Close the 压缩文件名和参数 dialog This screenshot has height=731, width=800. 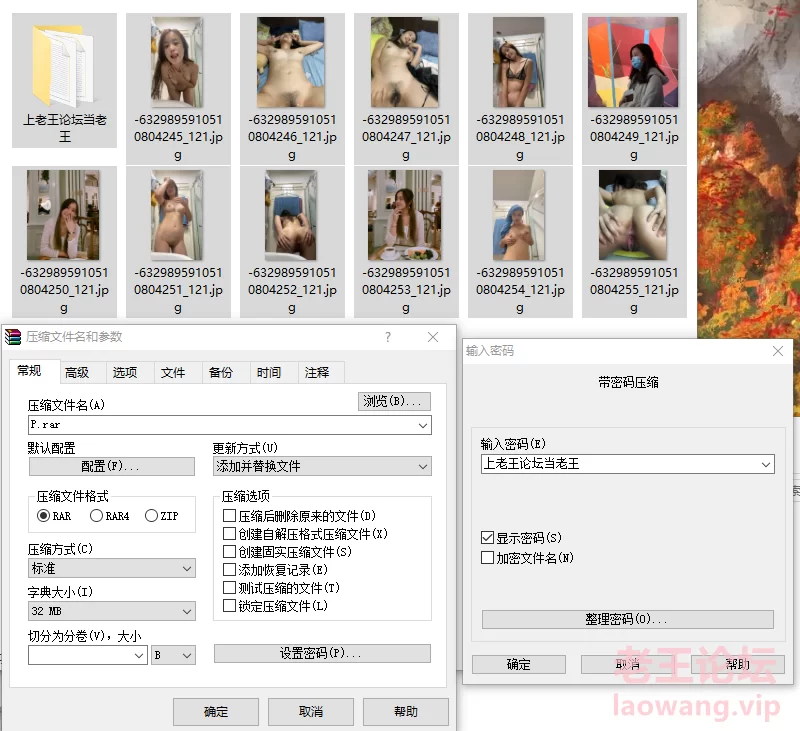click(433, 337)
